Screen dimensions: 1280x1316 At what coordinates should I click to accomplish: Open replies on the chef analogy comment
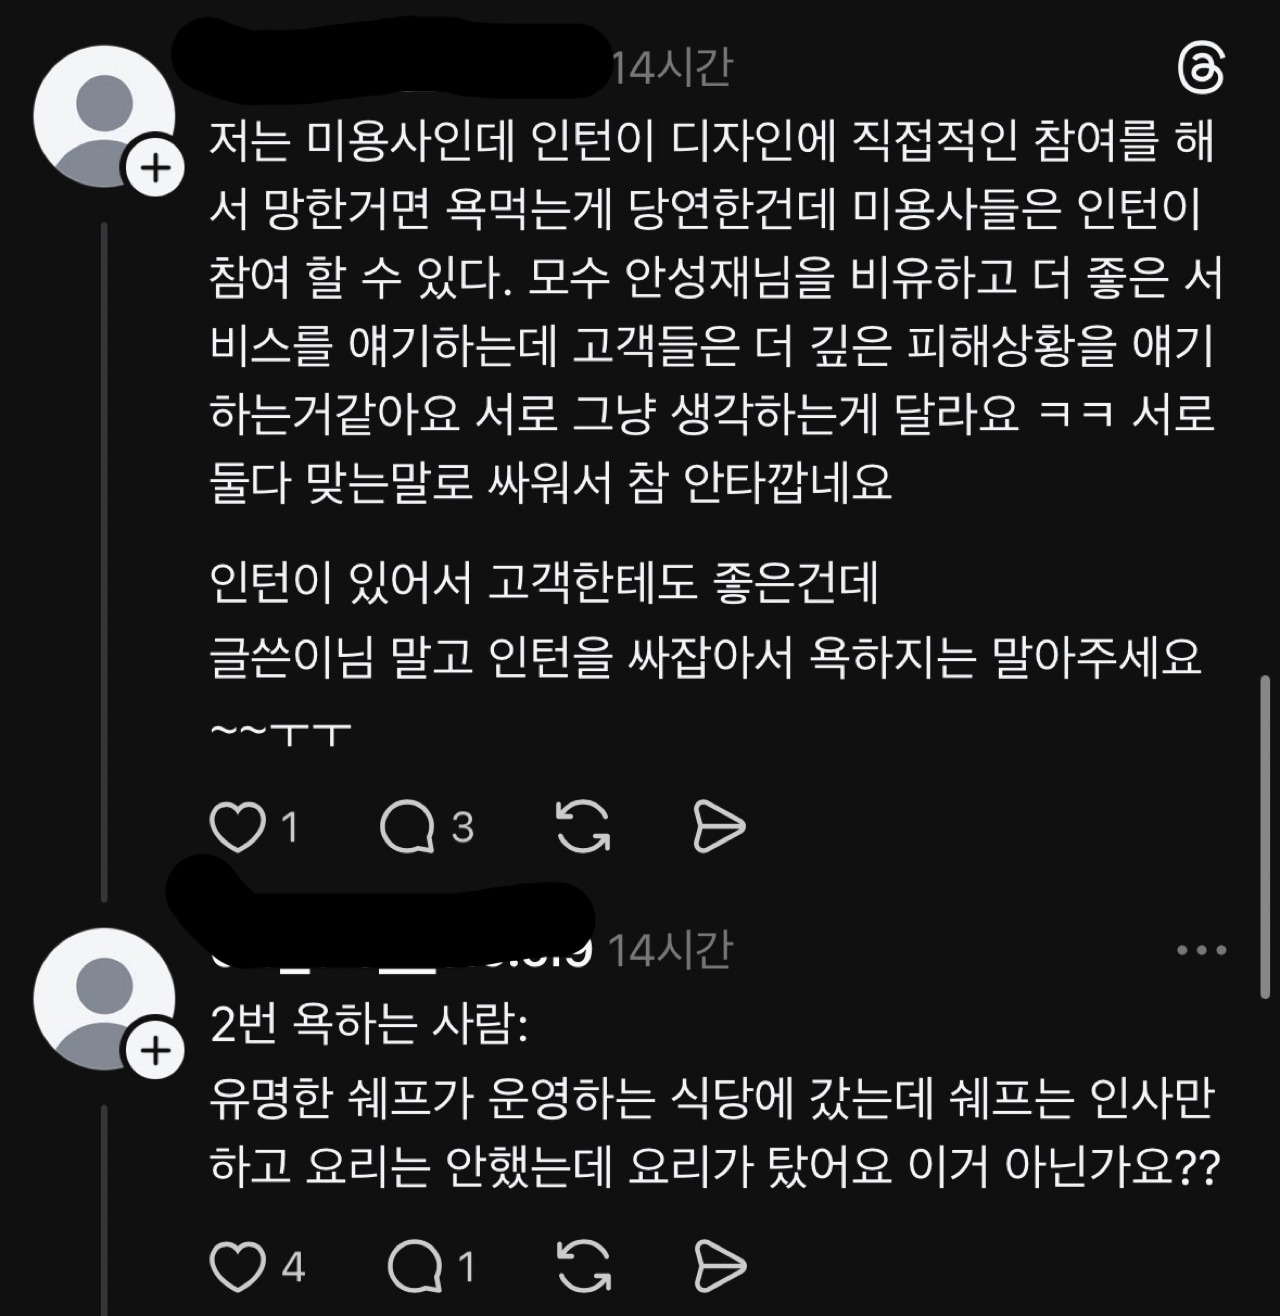click(x=414, y=1267)
